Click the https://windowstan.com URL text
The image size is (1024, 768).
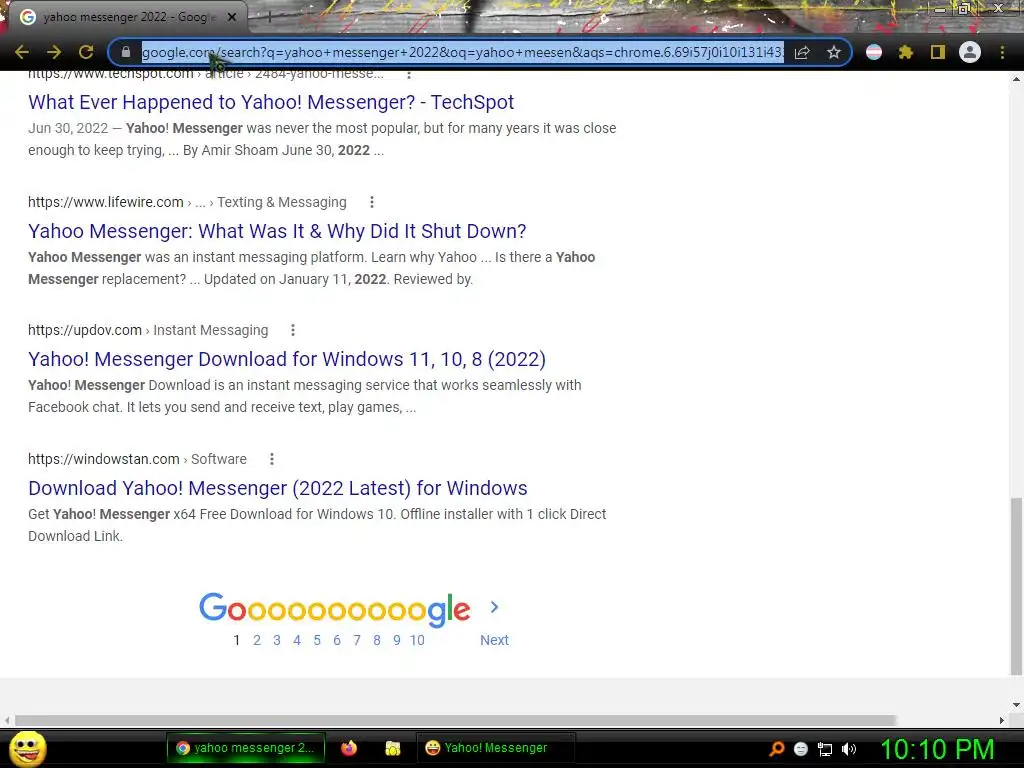pyautogui.click(x=104, y=460)
